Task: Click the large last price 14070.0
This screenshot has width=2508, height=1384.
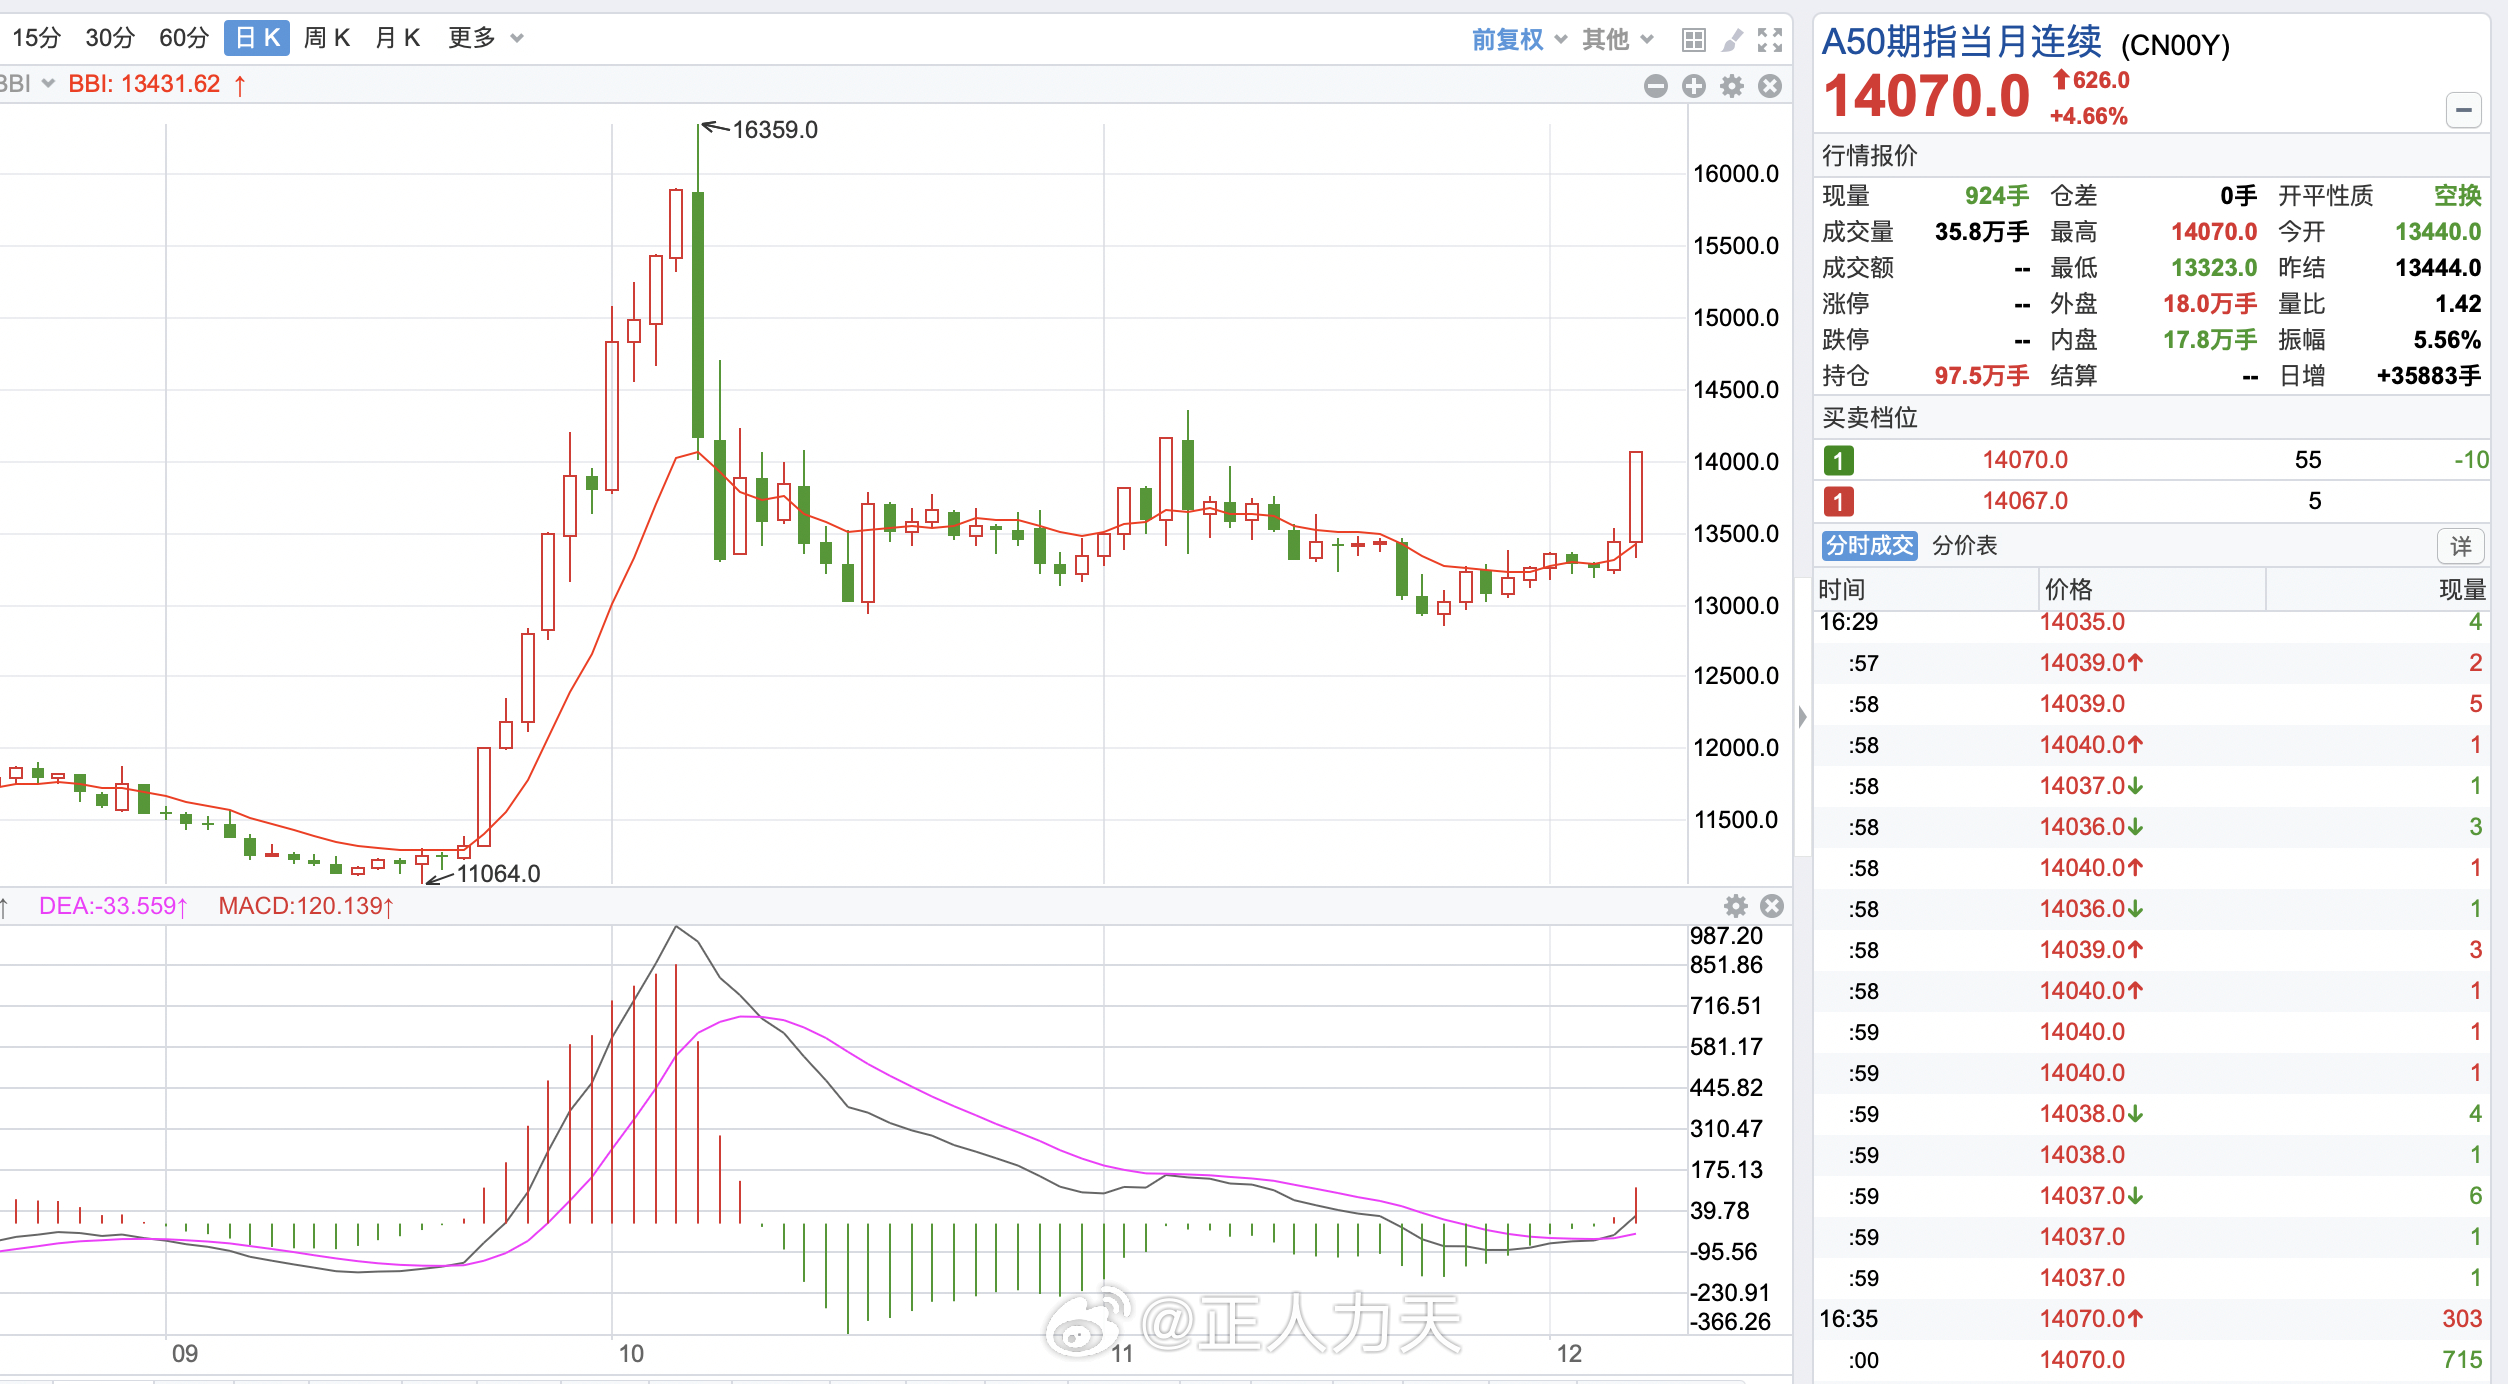Action: point(1927,97)
